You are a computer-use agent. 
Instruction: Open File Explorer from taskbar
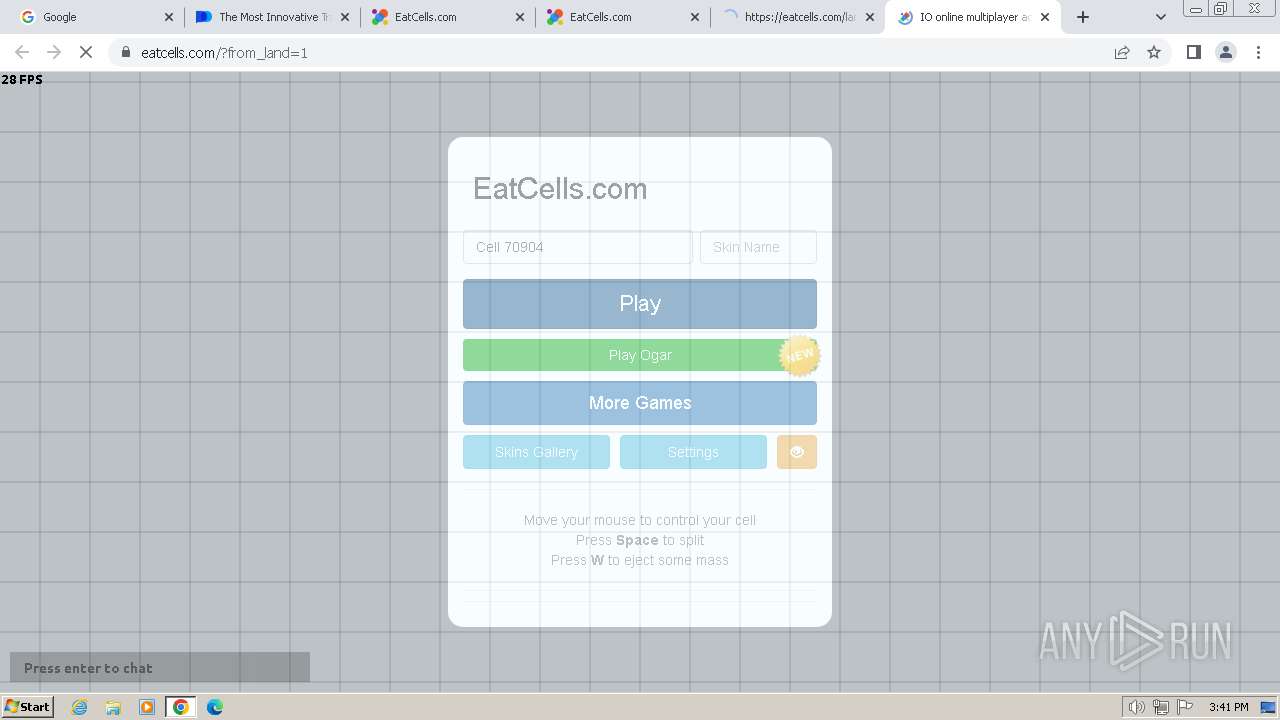click(113, 707)
